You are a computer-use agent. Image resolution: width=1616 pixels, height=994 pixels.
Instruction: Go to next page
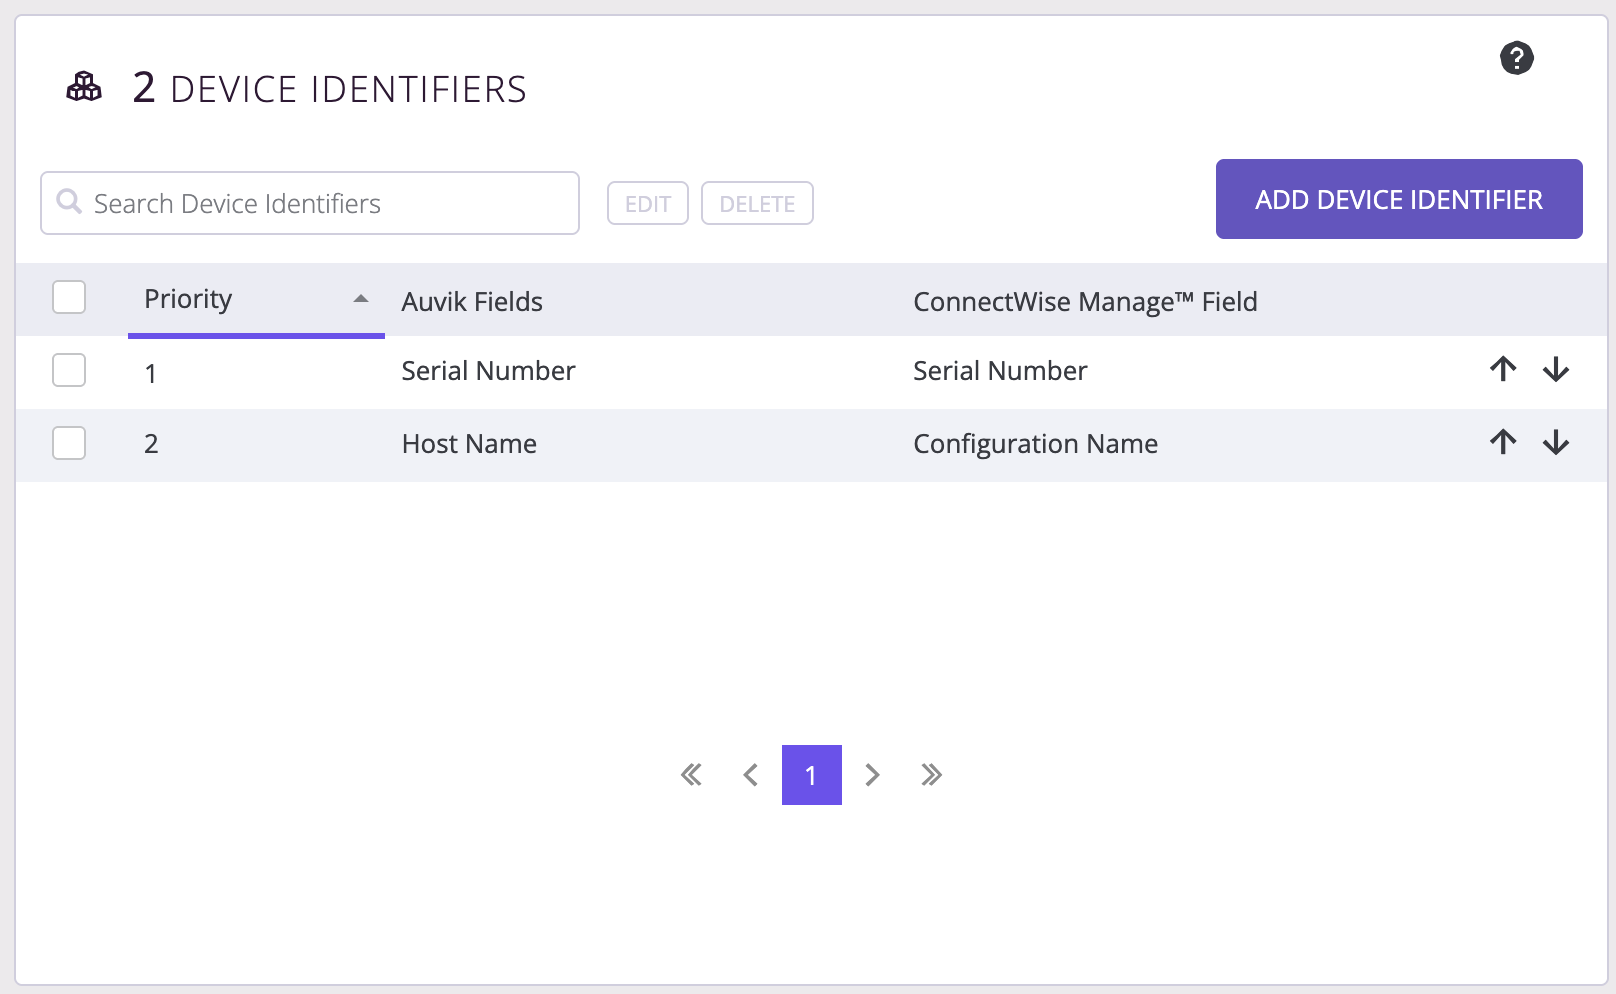pyautogui.click(x=872, y=775)
